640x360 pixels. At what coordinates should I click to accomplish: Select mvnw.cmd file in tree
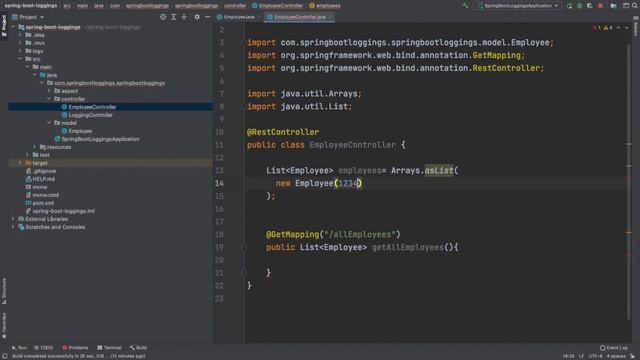[x=45, y=195]
